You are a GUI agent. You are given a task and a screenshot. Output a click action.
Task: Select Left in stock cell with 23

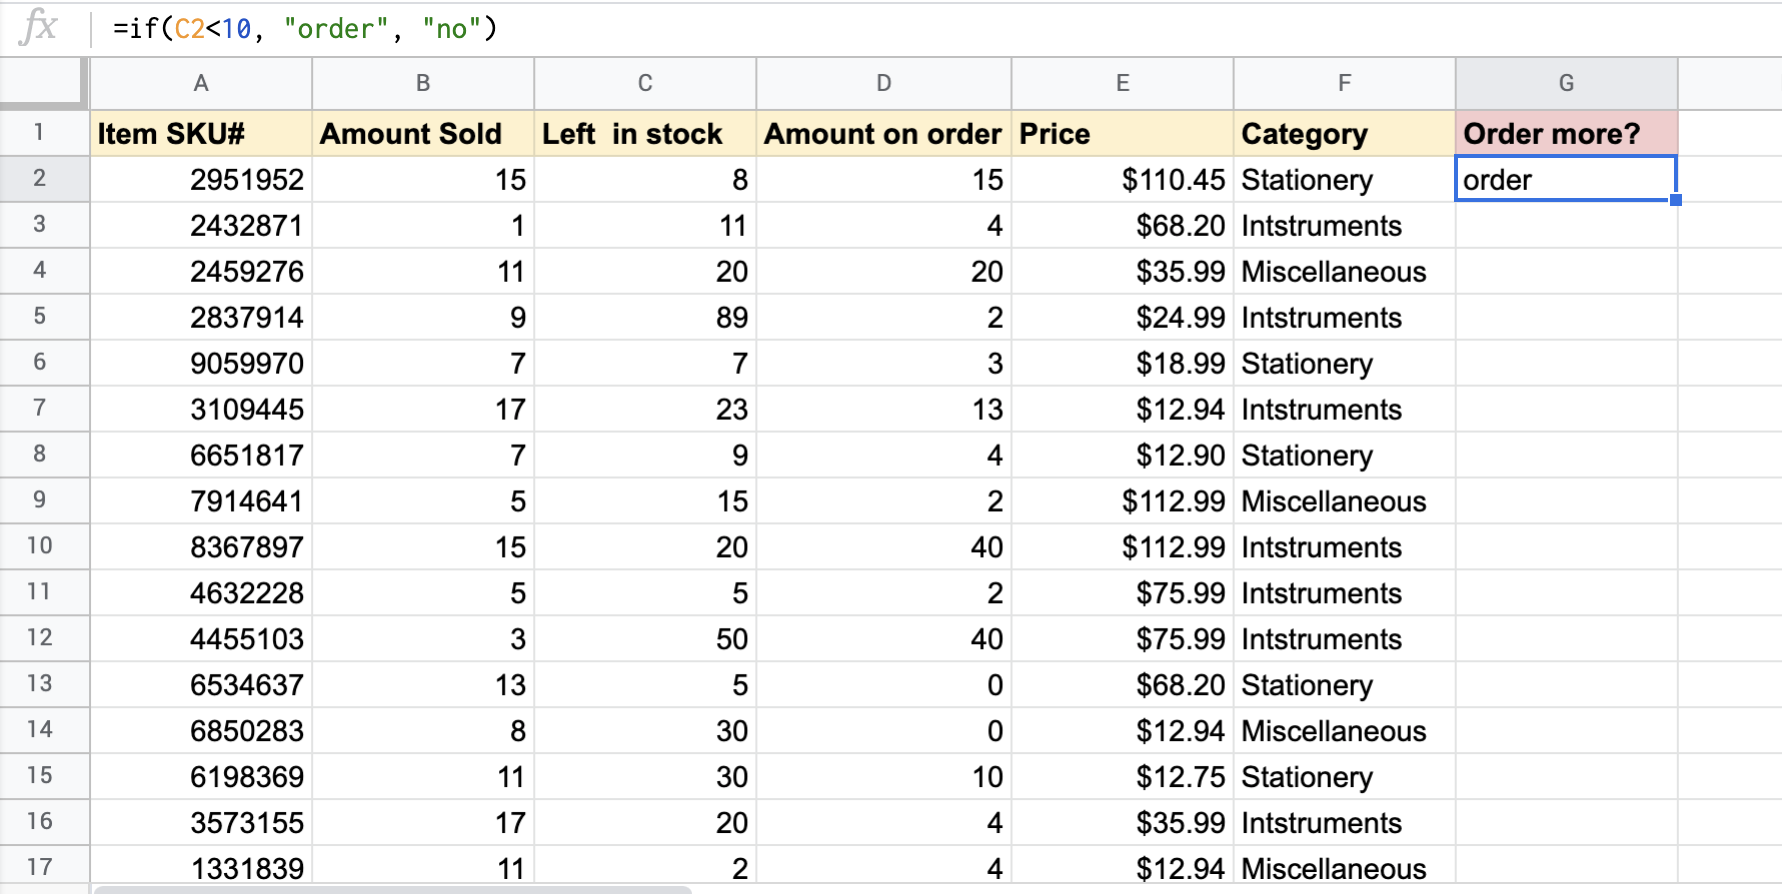(645, 409)
